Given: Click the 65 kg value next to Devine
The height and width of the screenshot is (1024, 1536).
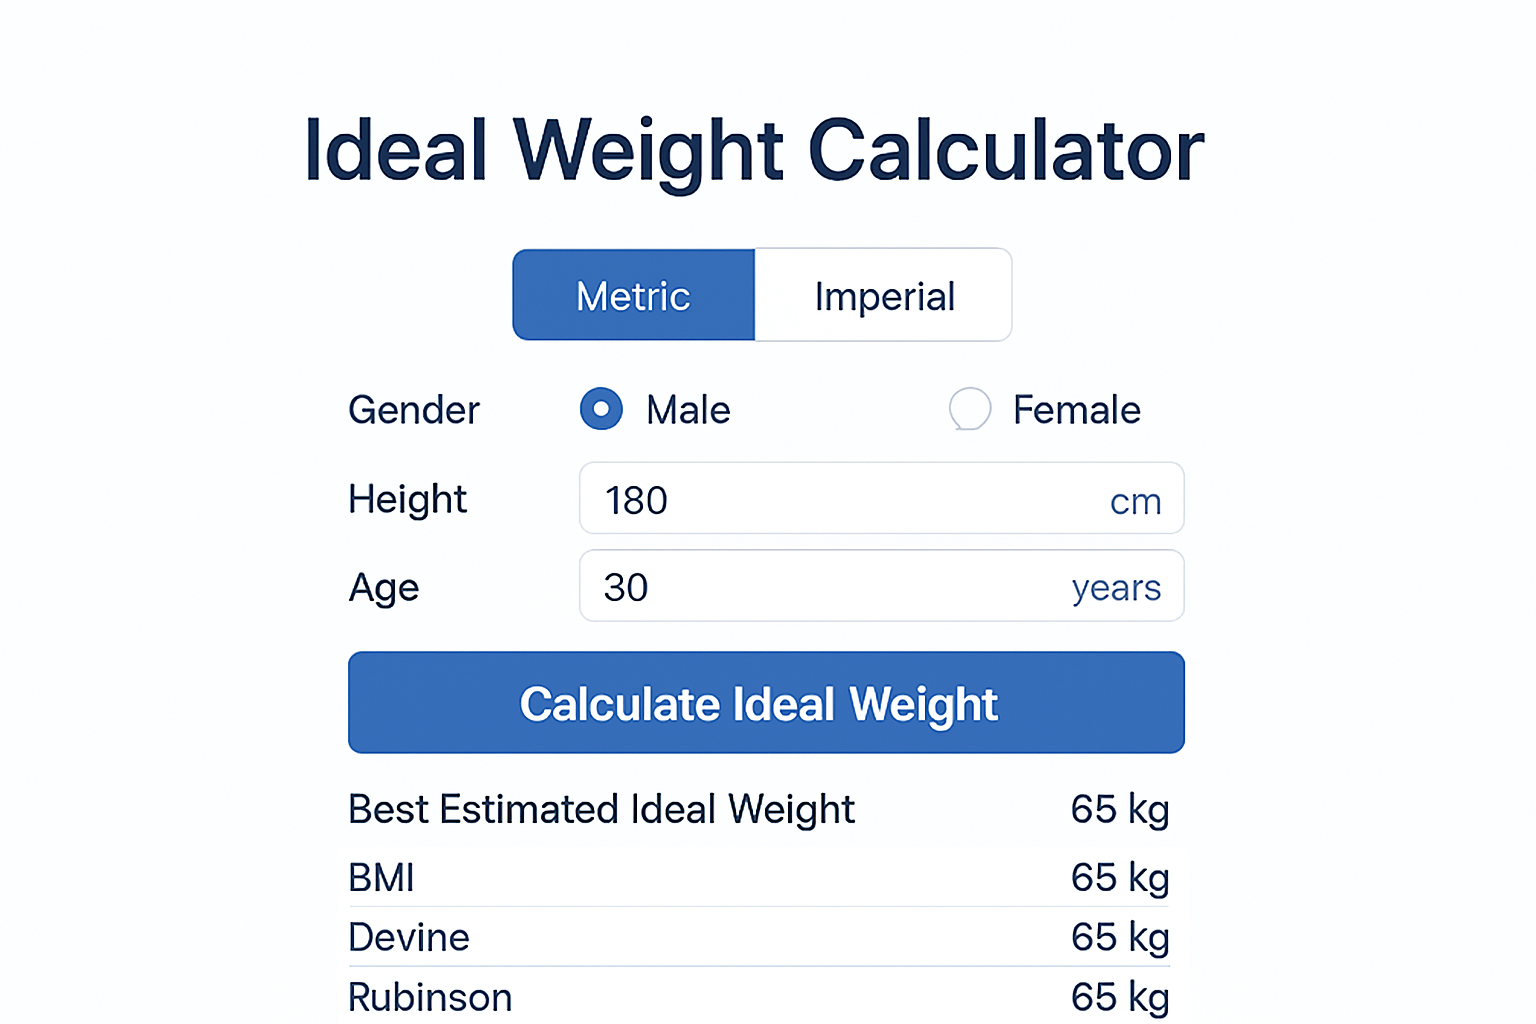Looking at the screenshot, I should (1120, 937).
